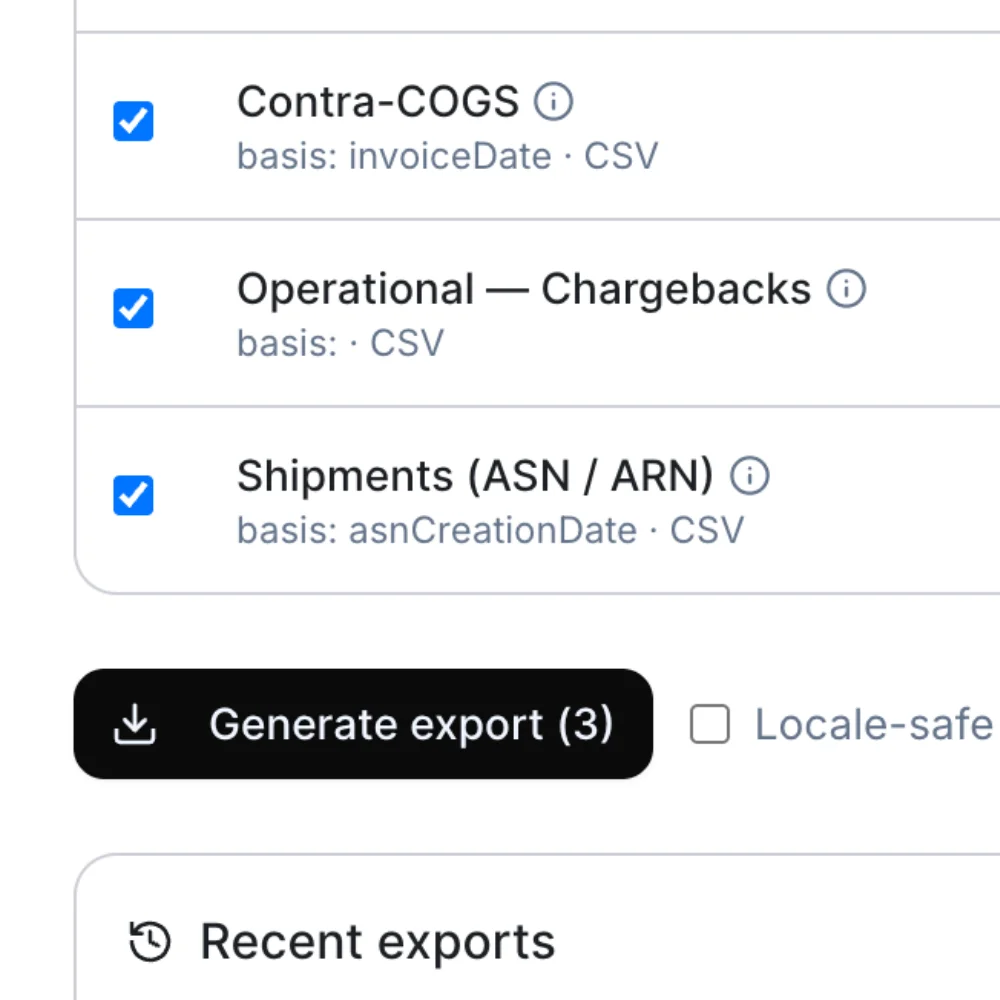Uncheck the Contra-COGS checkbox
This screenshot has height=1000, width=1000.
(x=133, y=121)
